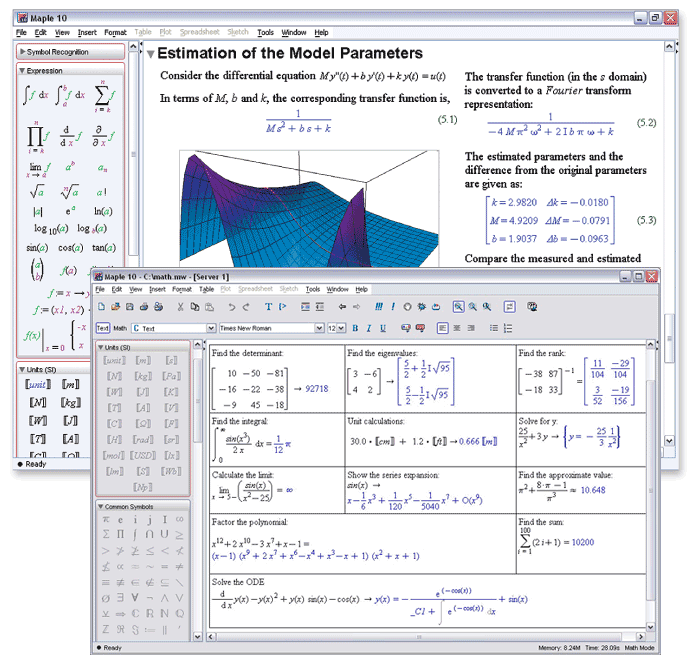Center align the text

click(457, 328)
